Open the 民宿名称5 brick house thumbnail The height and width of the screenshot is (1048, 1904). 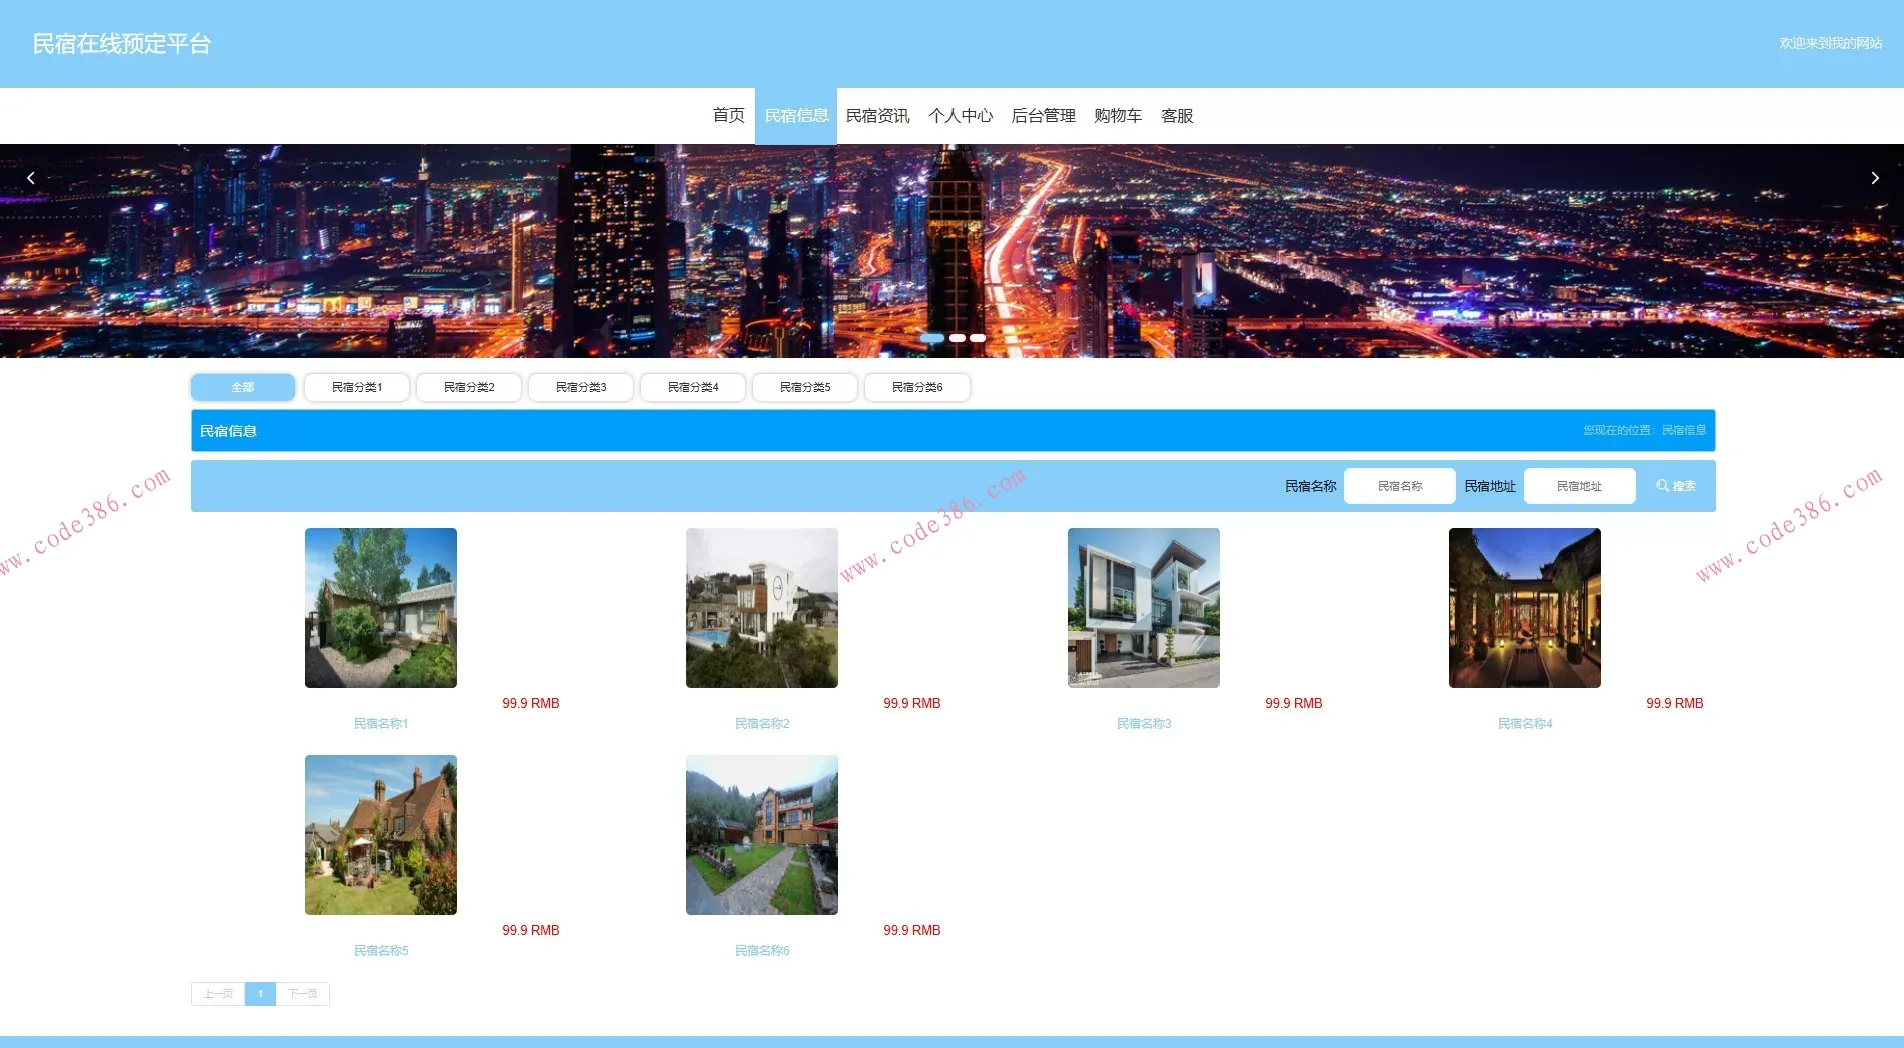[x=381, y=835]
